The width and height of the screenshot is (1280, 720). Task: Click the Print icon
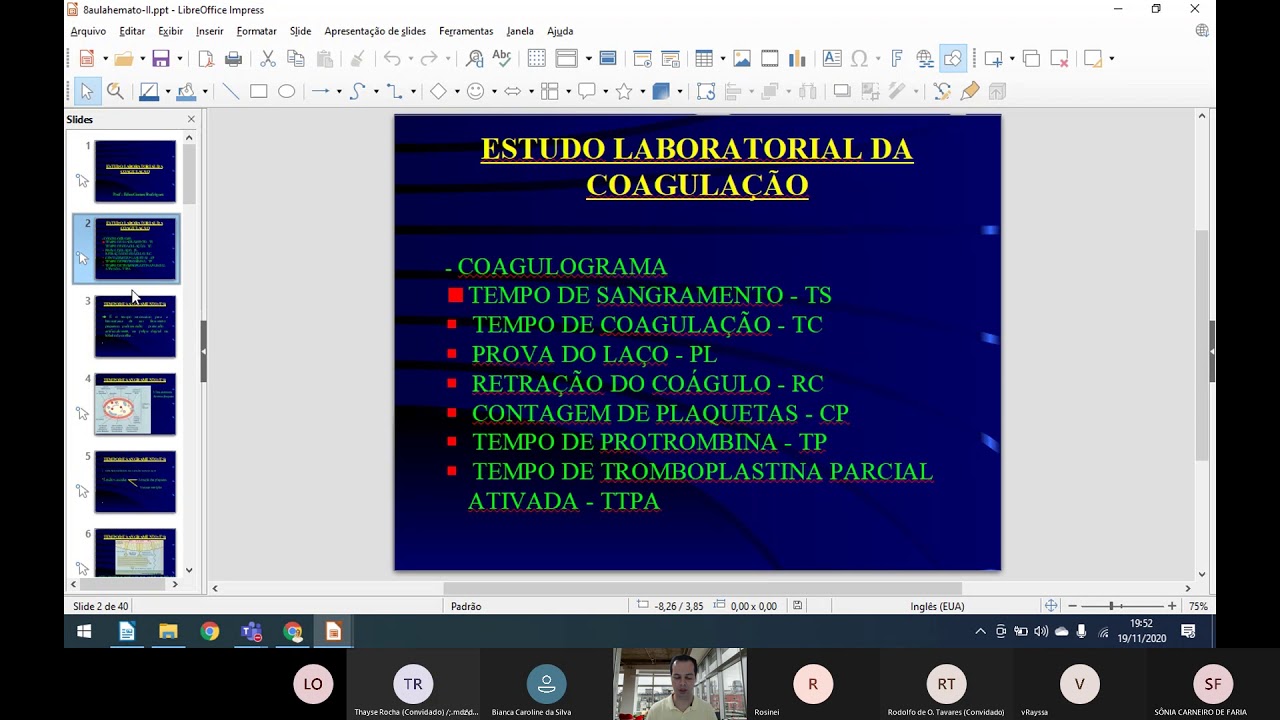pyautogui.click(x=233, y=59)
